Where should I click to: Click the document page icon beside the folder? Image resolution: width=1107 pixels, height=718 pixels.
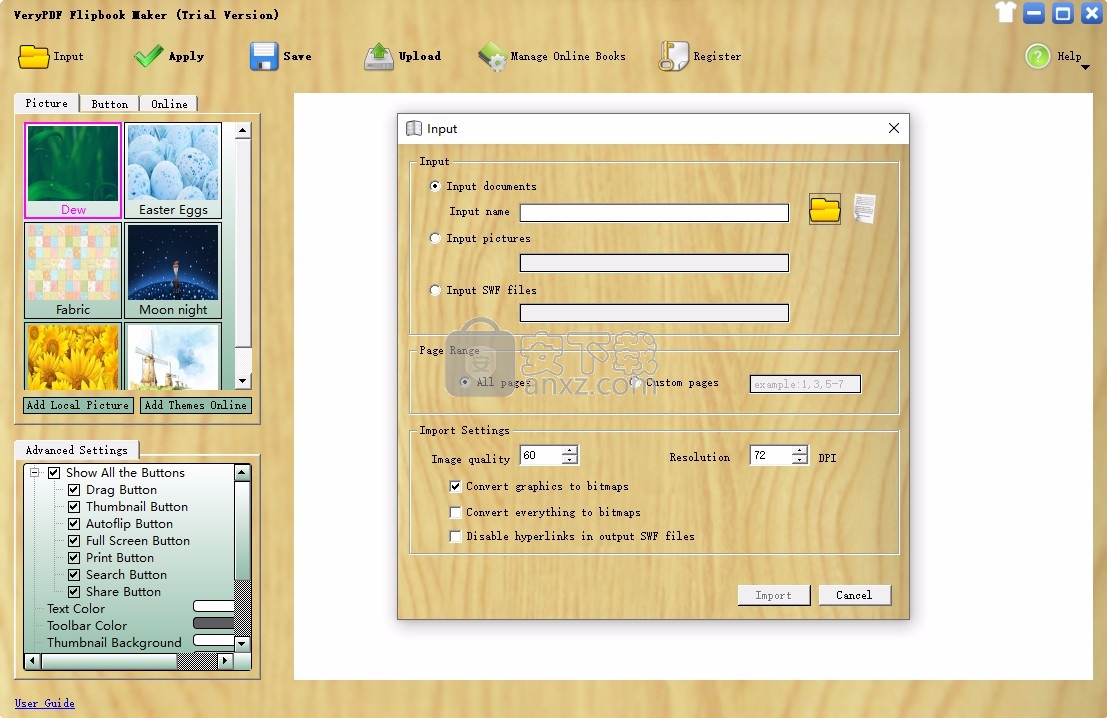(865, 209)
